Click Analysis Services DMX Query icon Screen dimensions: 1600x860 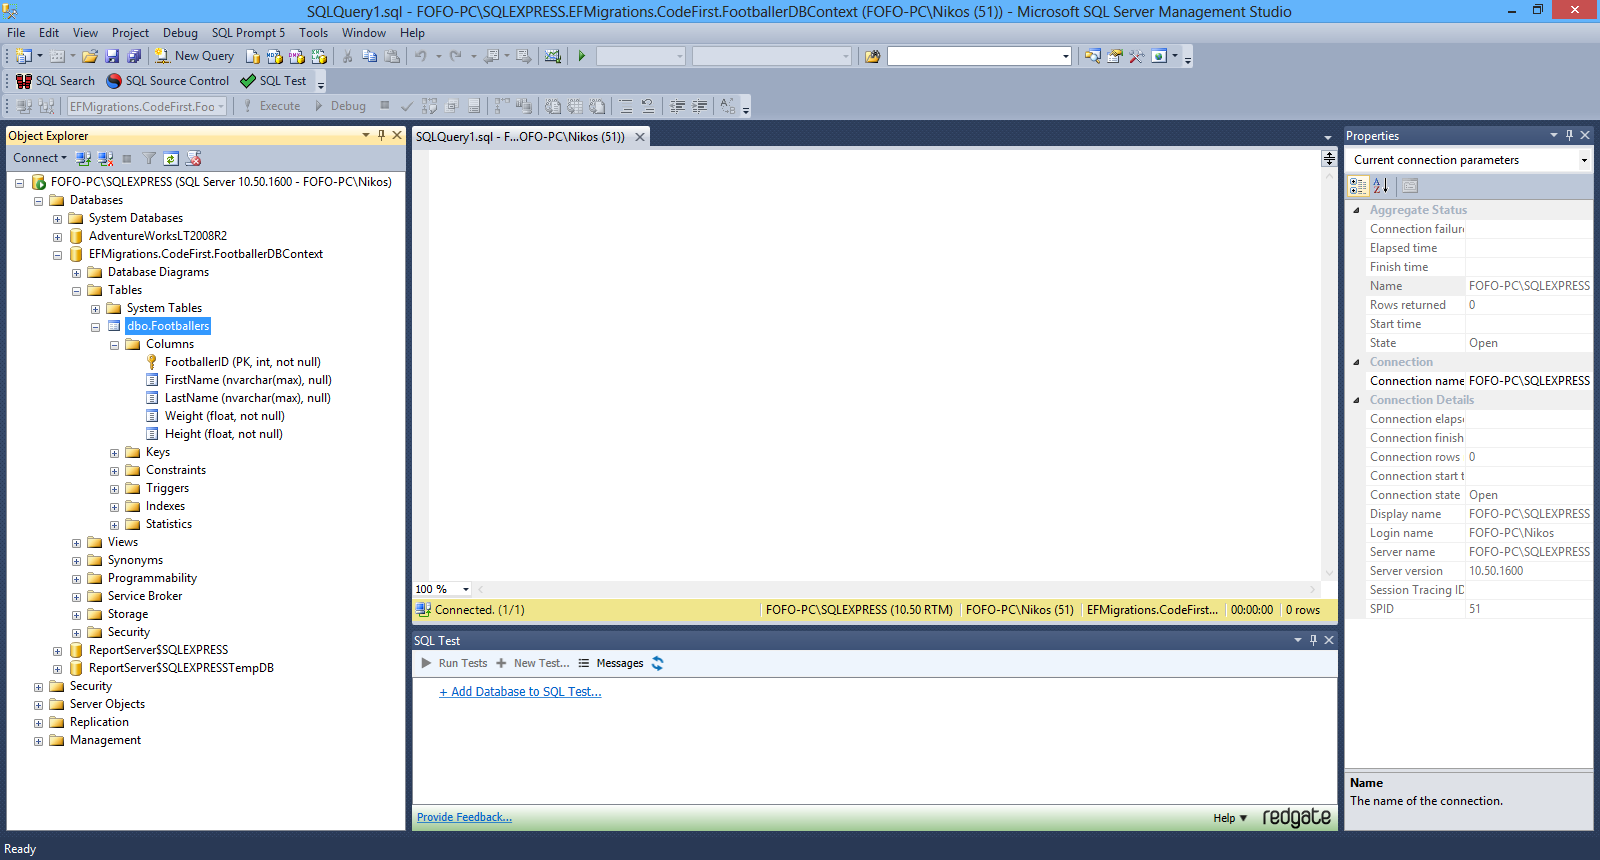pyautogui.click(x=297, y=56)
